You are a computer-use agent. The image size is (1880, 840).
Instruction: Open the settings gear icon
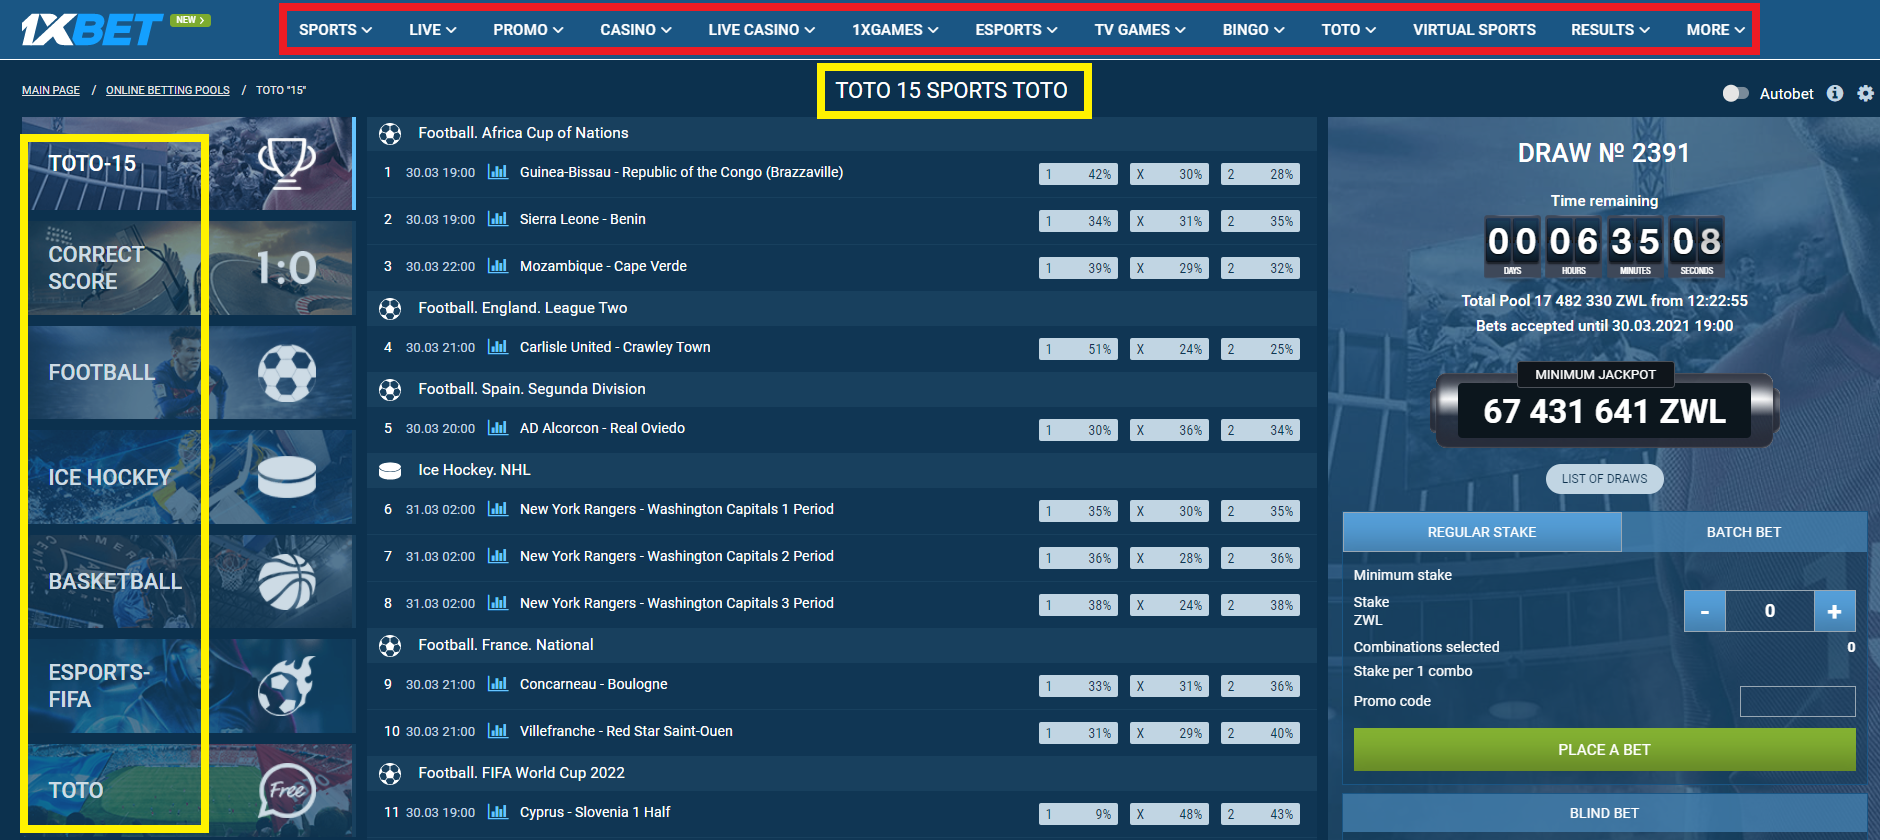point(1866,93)
